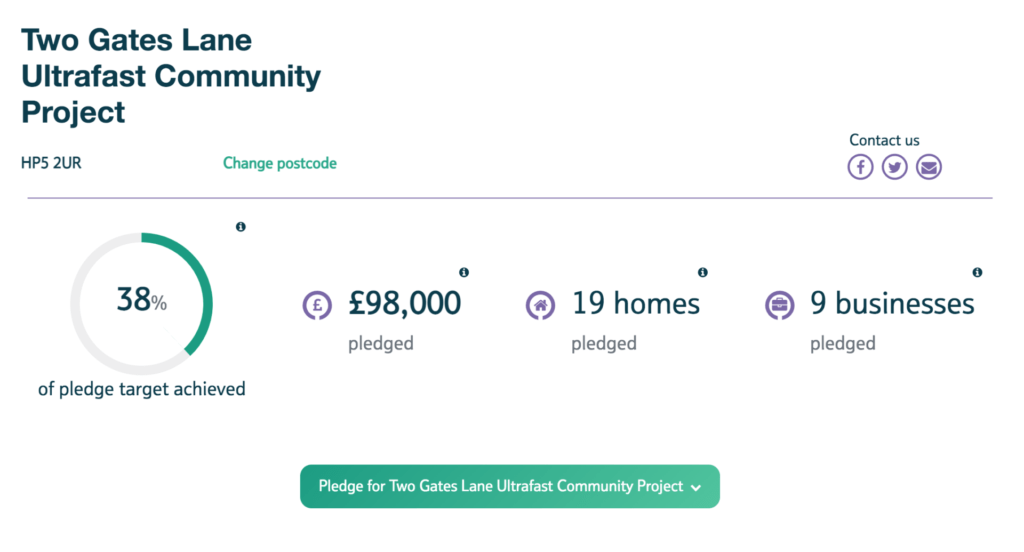Viewport: 1024px width, 552px height.
Task: Click the Contact us label
Action: (884, 140)
